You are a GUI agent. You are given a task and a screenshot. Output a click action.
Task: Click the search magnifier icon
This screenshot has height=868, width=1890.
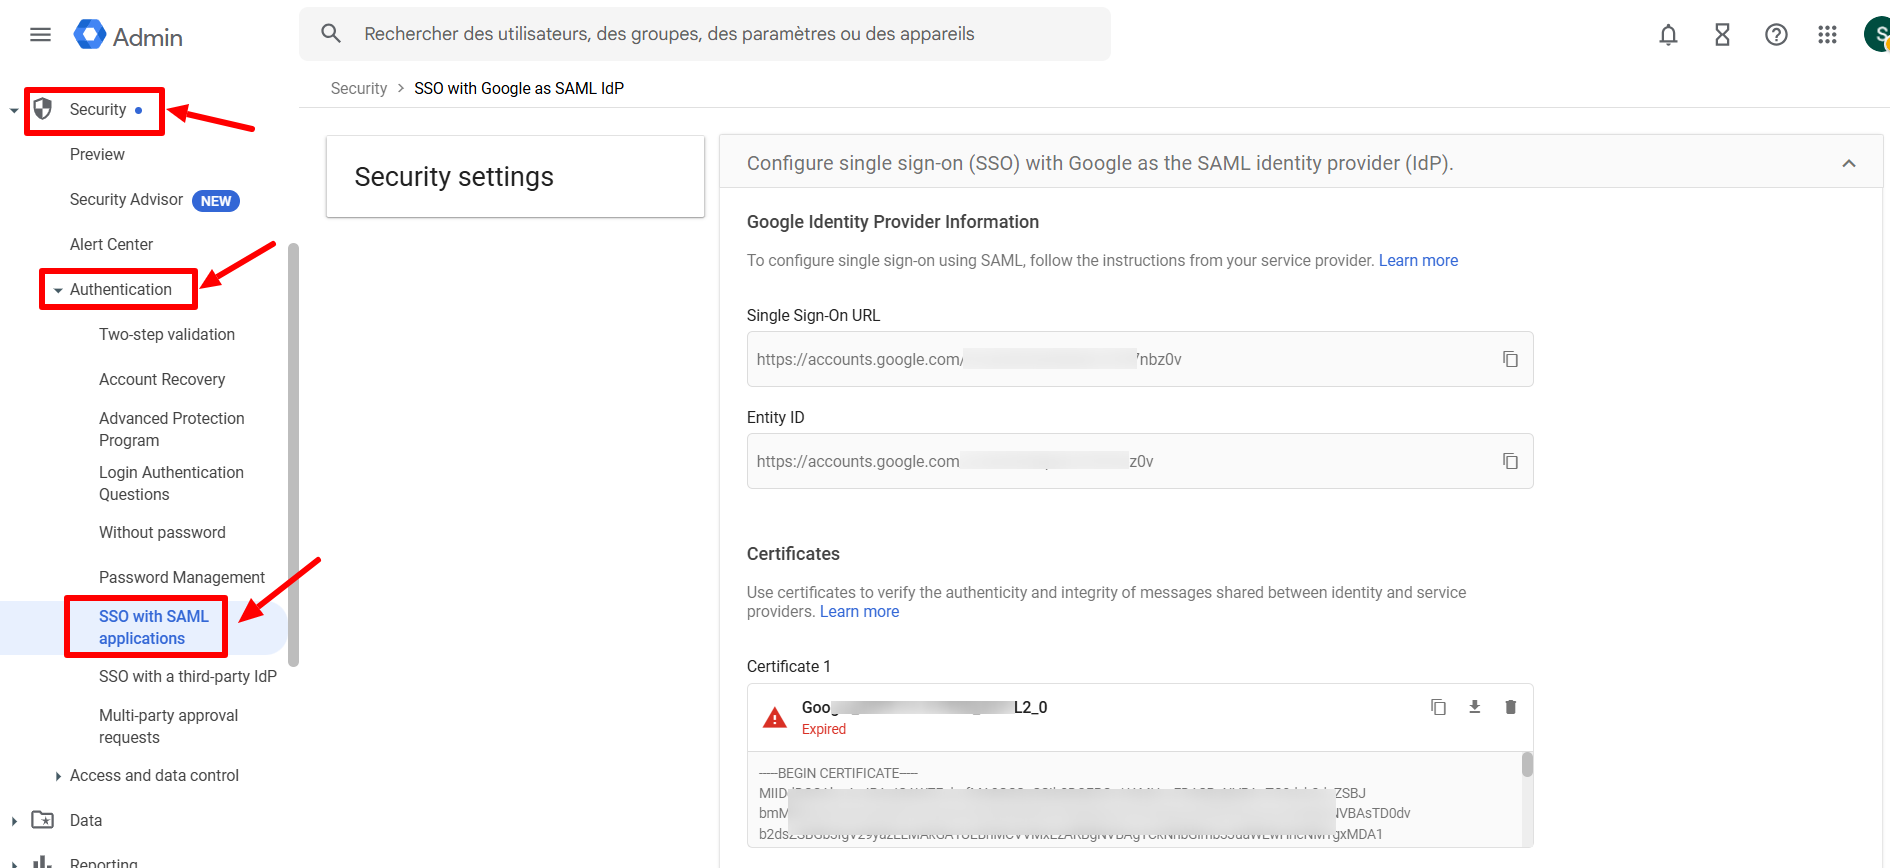click(x=331, y=34)
